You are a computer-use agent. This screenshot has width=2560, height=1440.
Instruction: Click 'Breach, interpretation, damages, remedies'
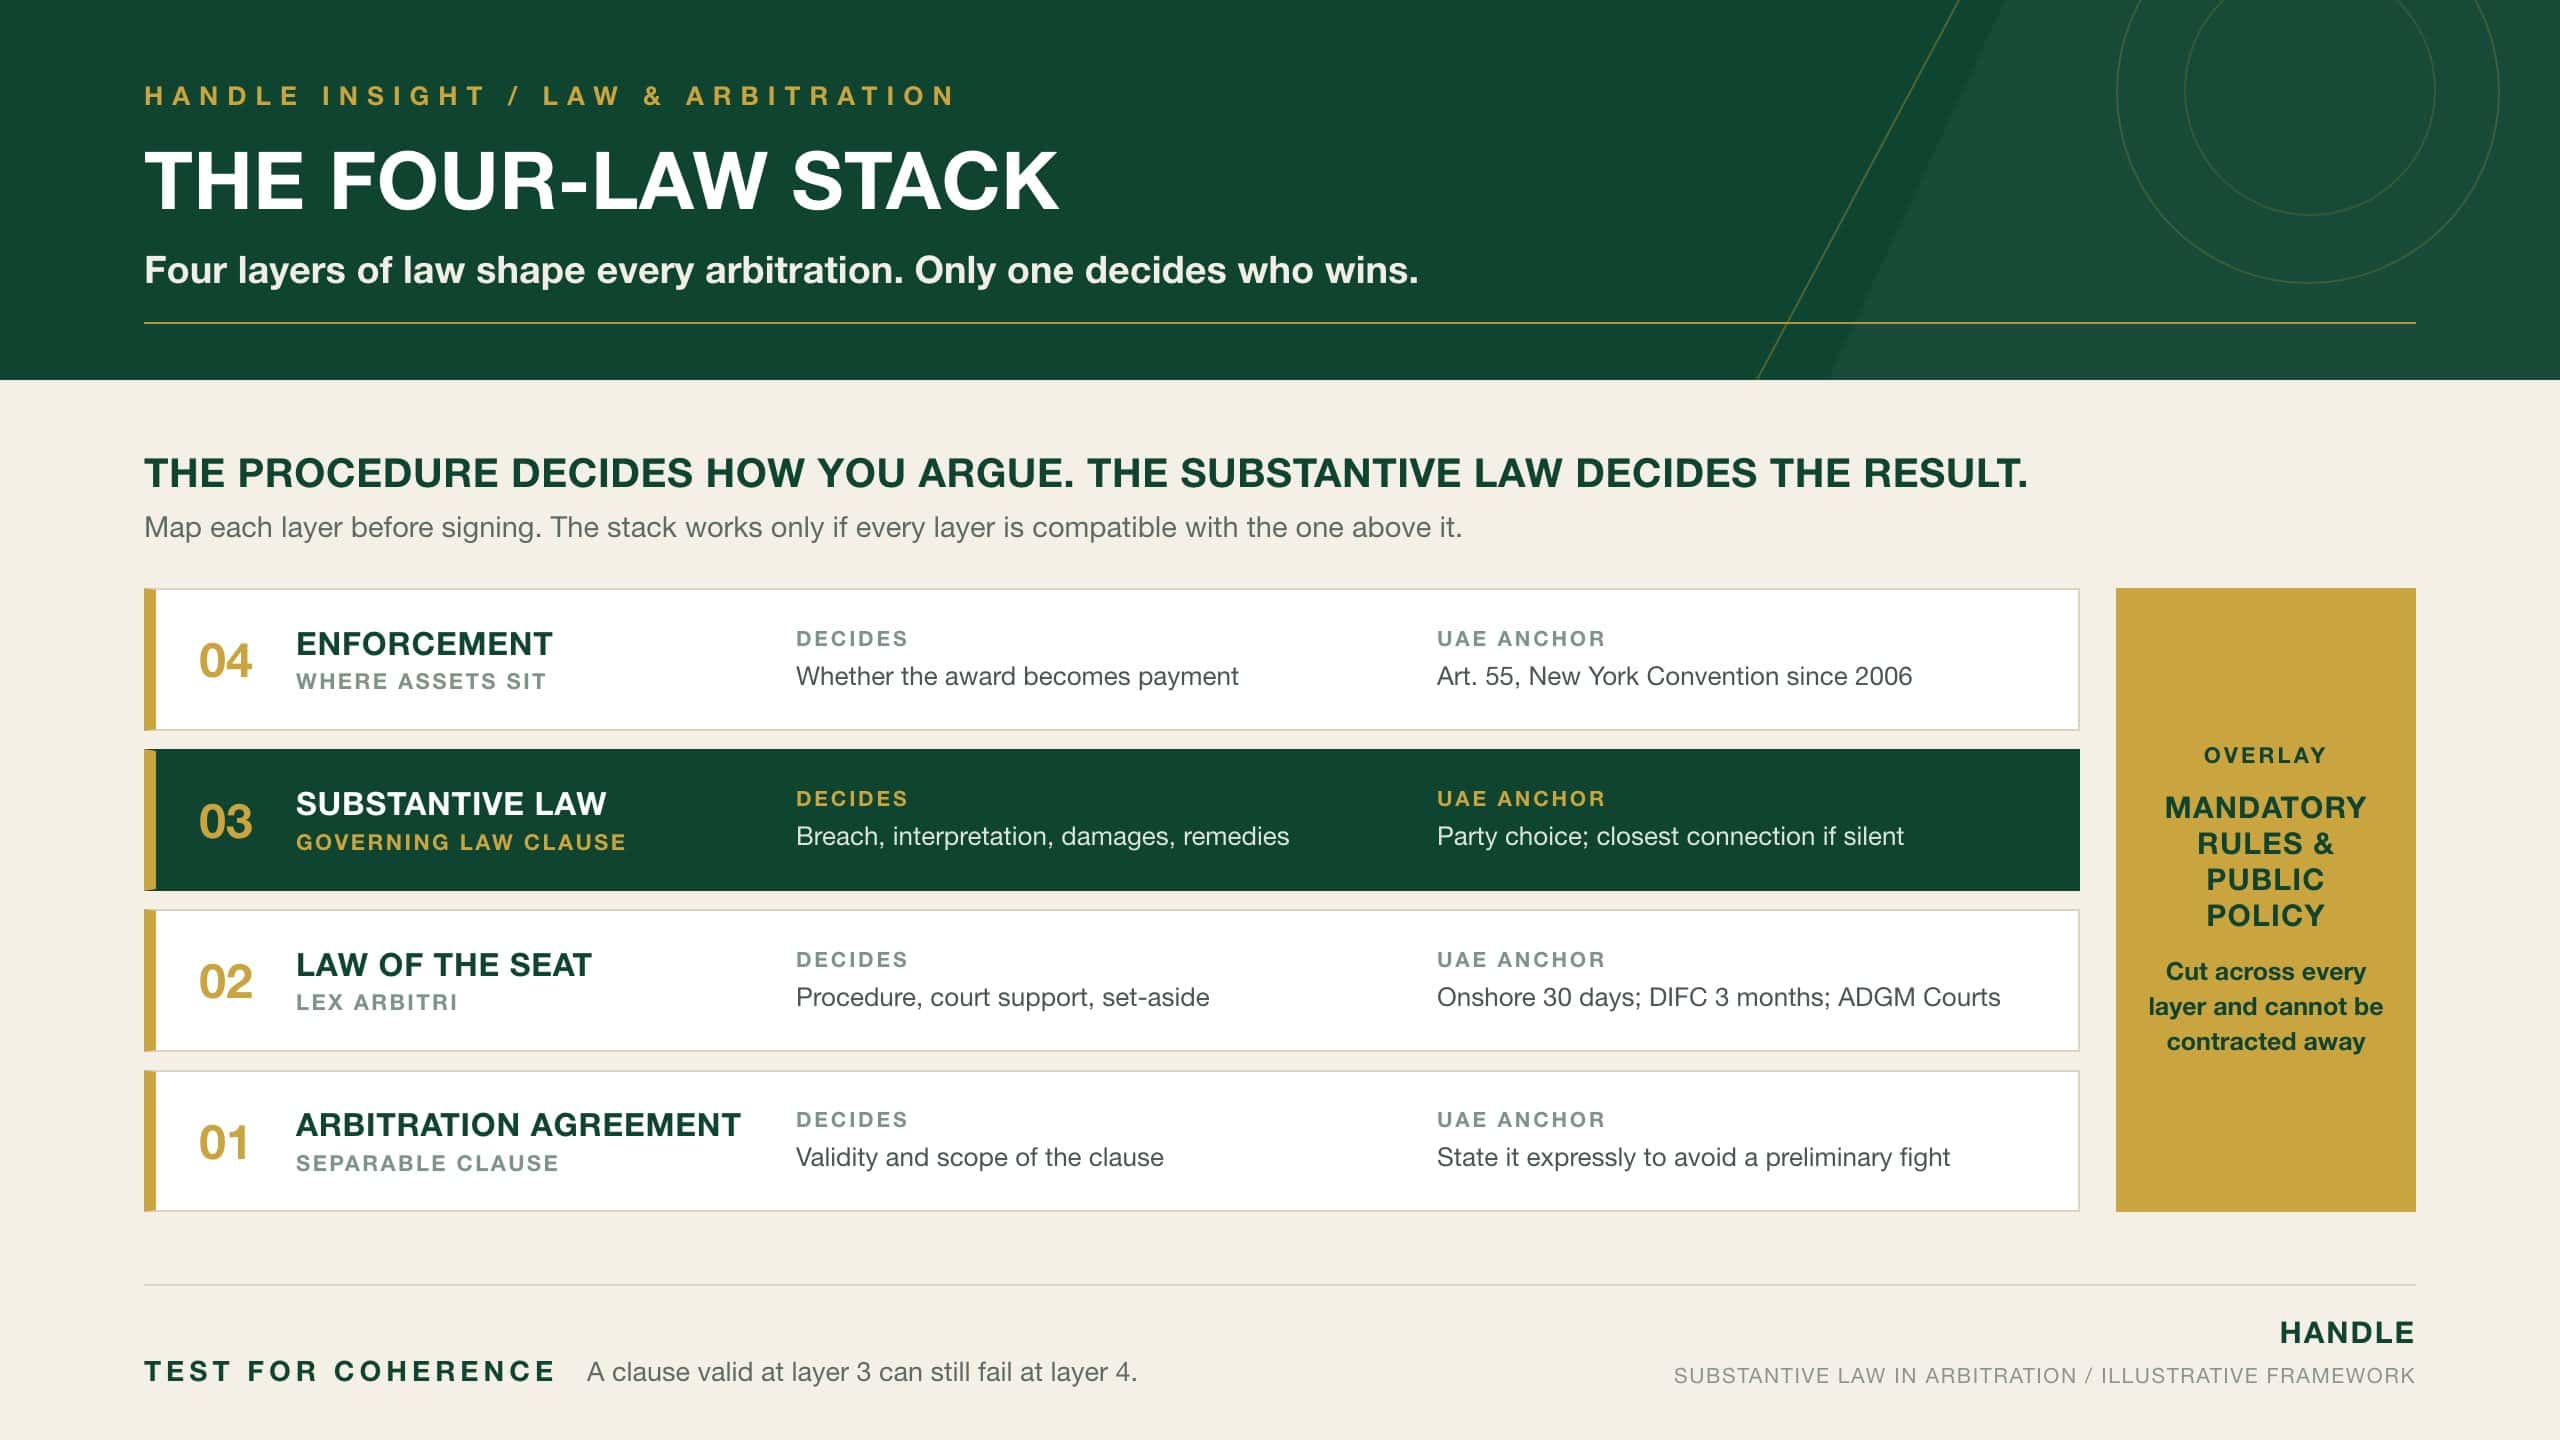pos(1042,837)
